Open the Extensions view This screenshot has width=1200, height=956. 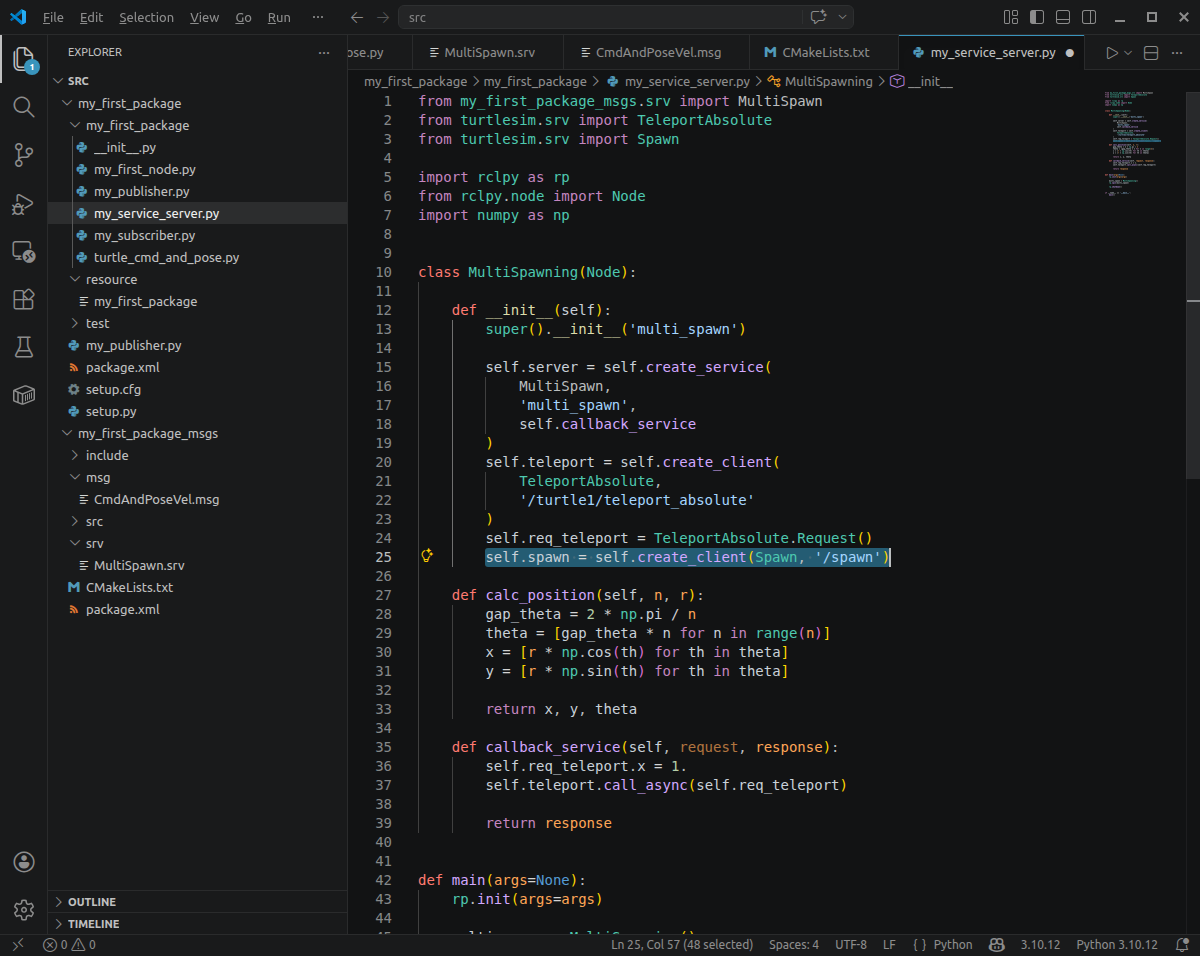pos(23,299)
